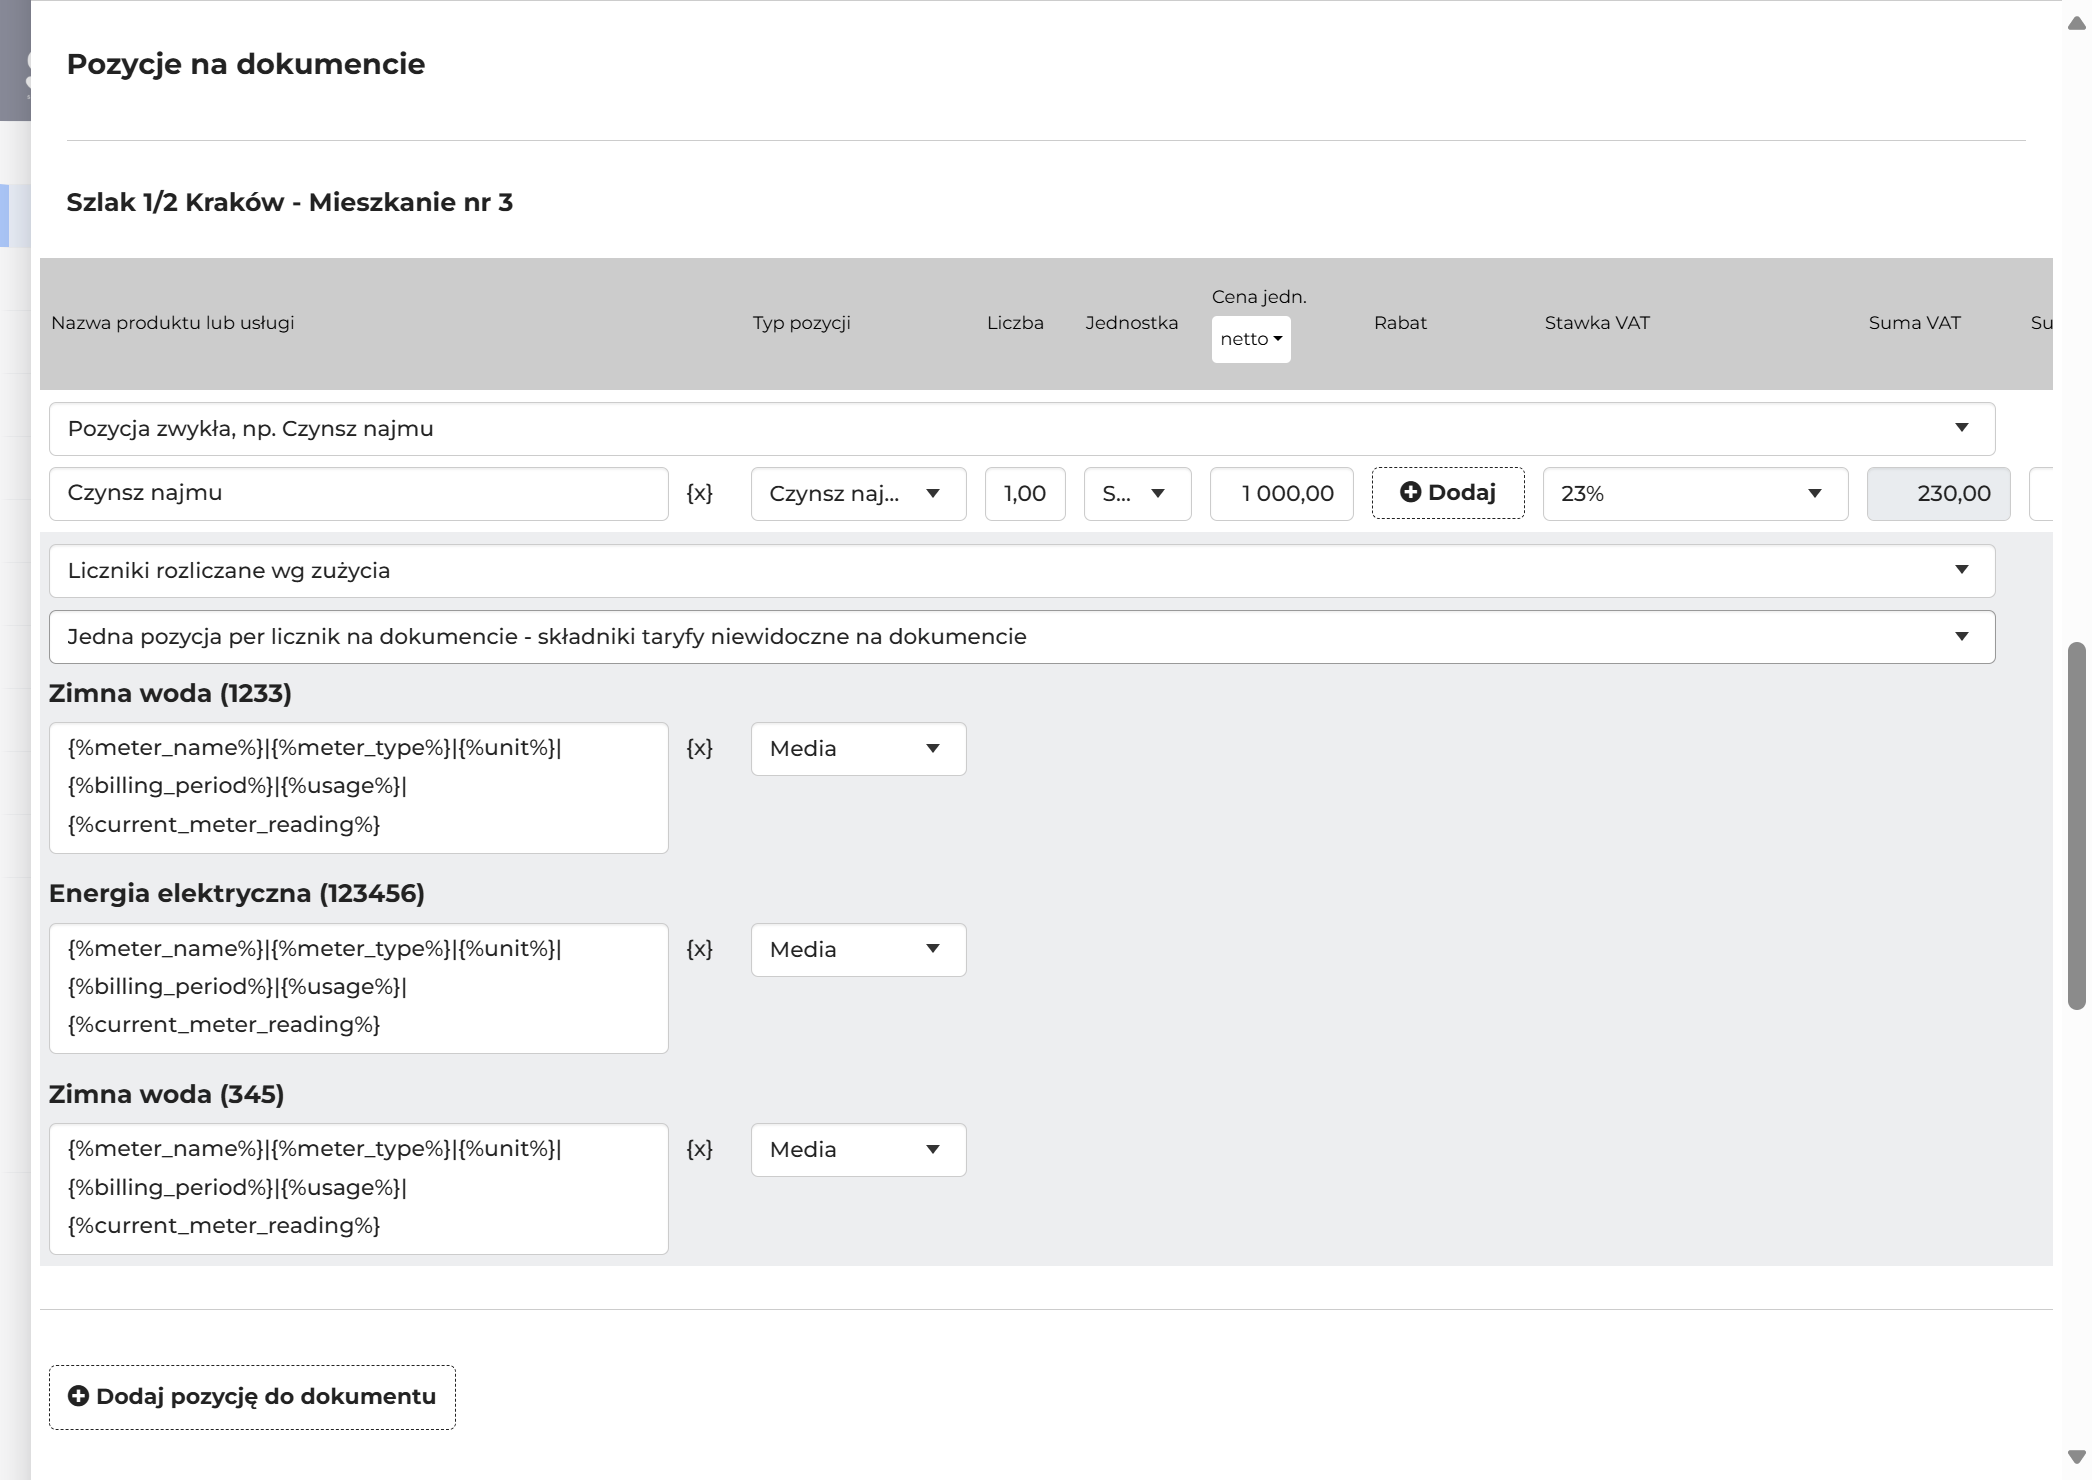Image resolution: width=2092 pixels, height=1480 pixels.
Task: Change the 23% VAT rate dropdown
Action: pyautogui.click(x=1695, y=493)
